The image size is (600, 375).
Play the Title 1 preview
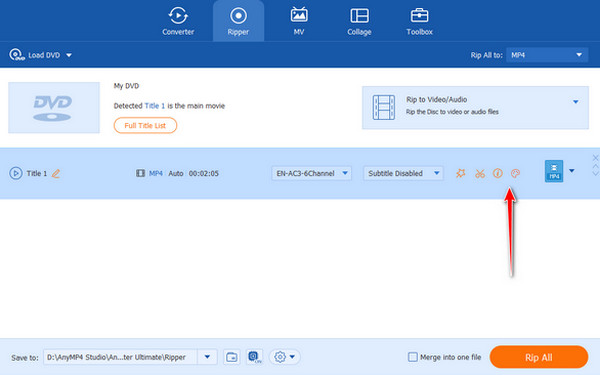[x=16, y=173]
